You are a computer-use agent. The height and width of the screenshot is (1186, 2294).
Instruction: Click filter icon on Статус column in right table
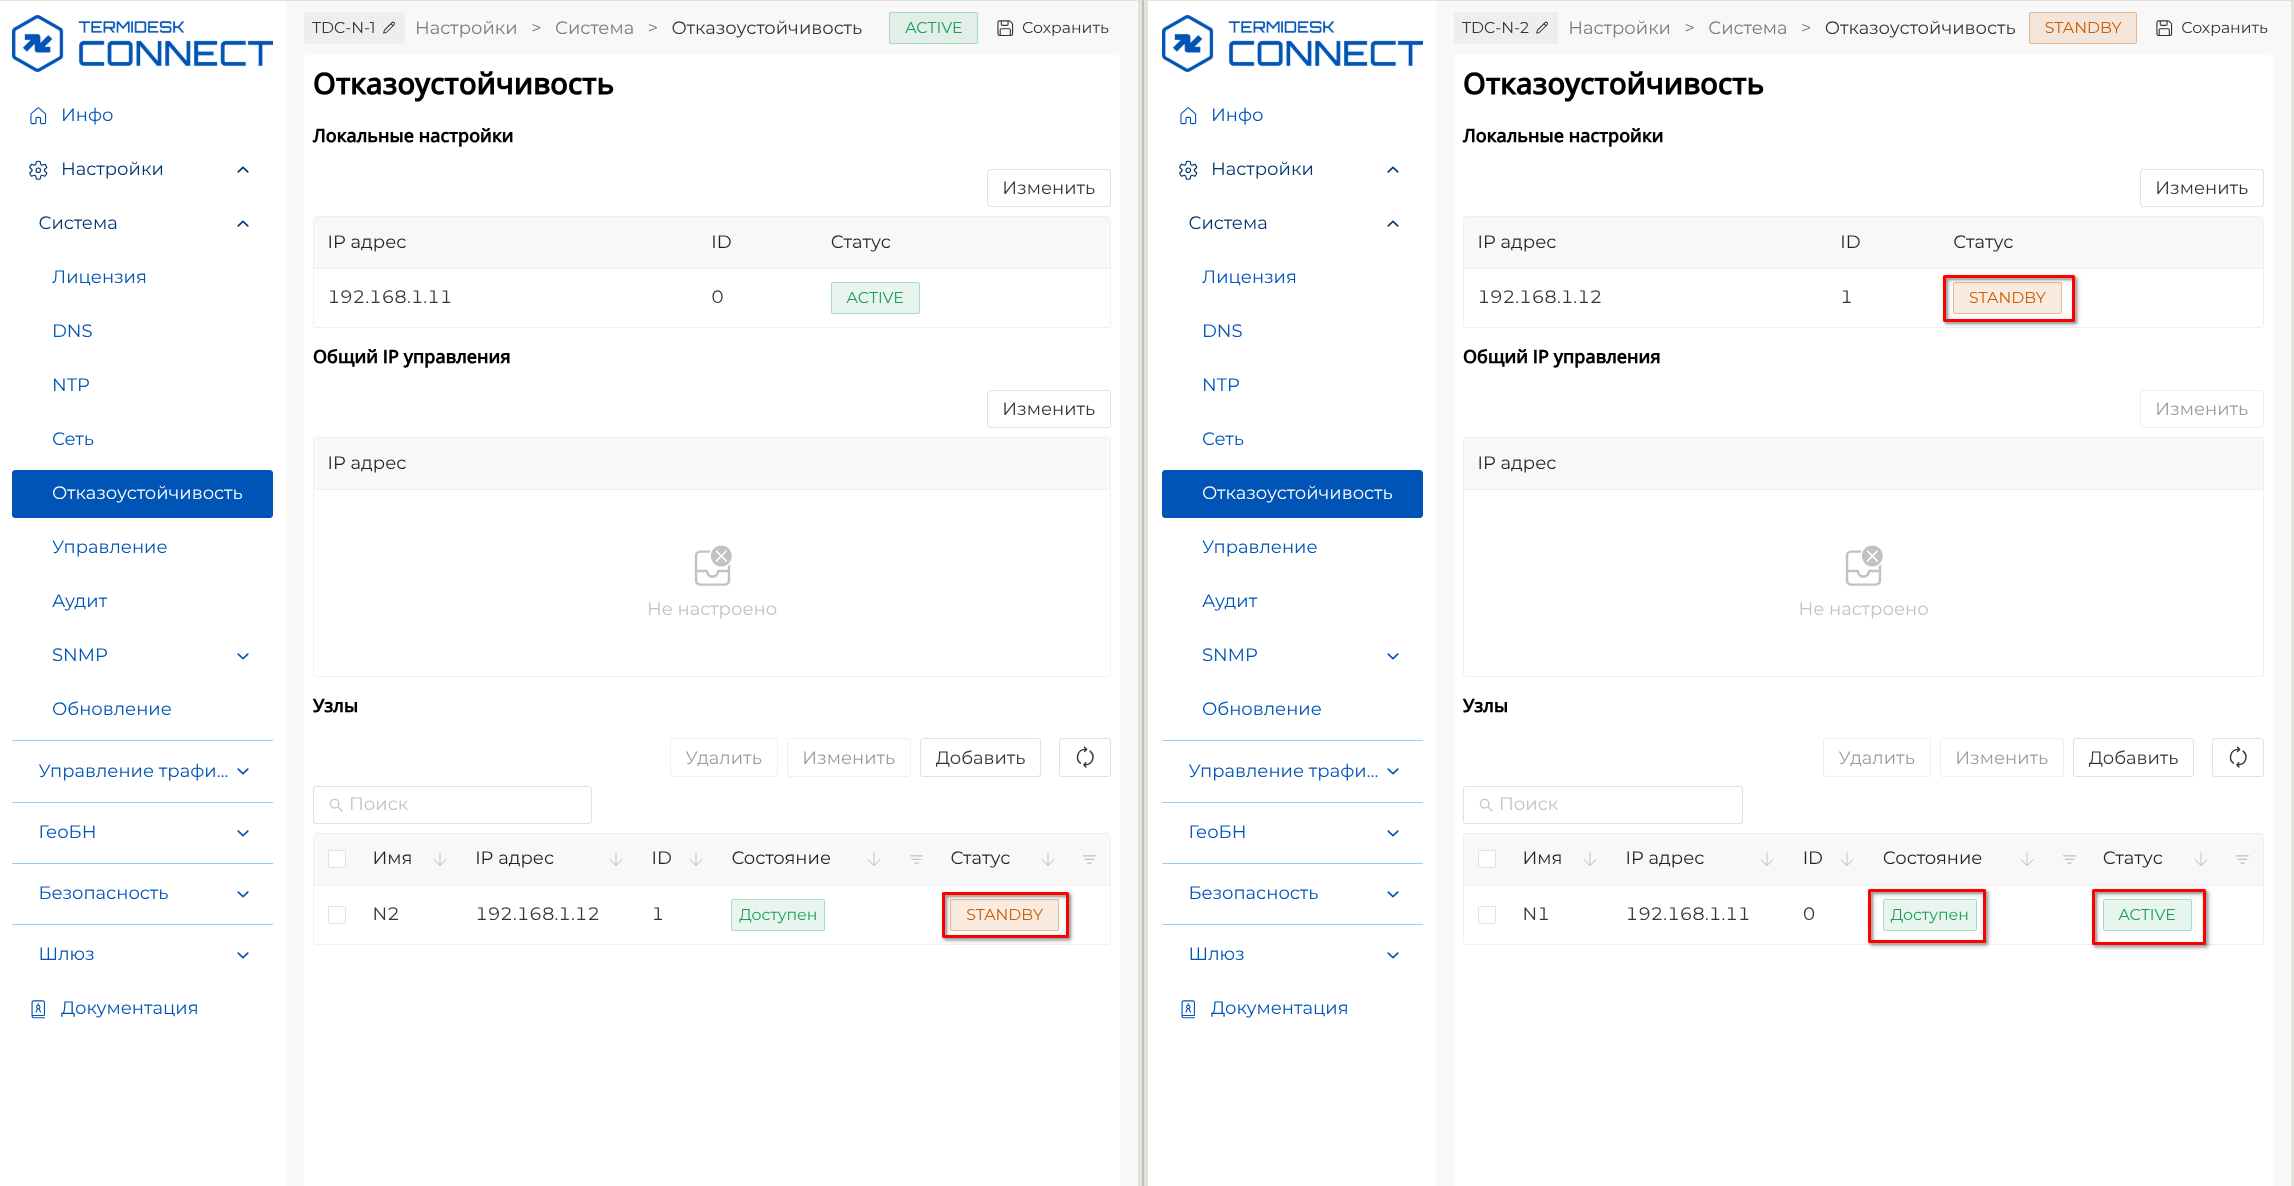(x=2242, y=859)
